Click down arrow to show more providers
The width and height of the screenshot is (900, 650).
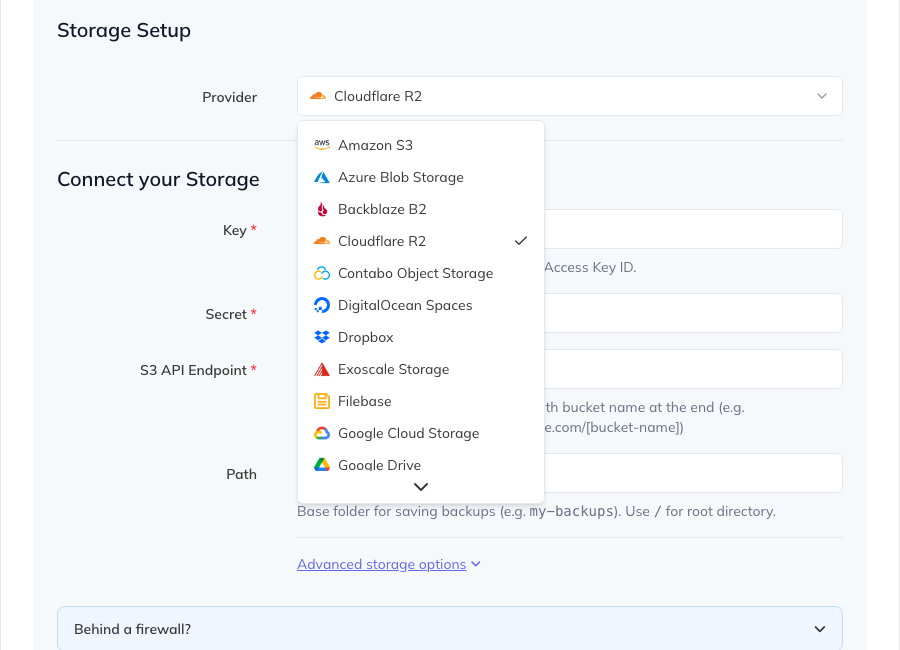[x=421, y=487]
